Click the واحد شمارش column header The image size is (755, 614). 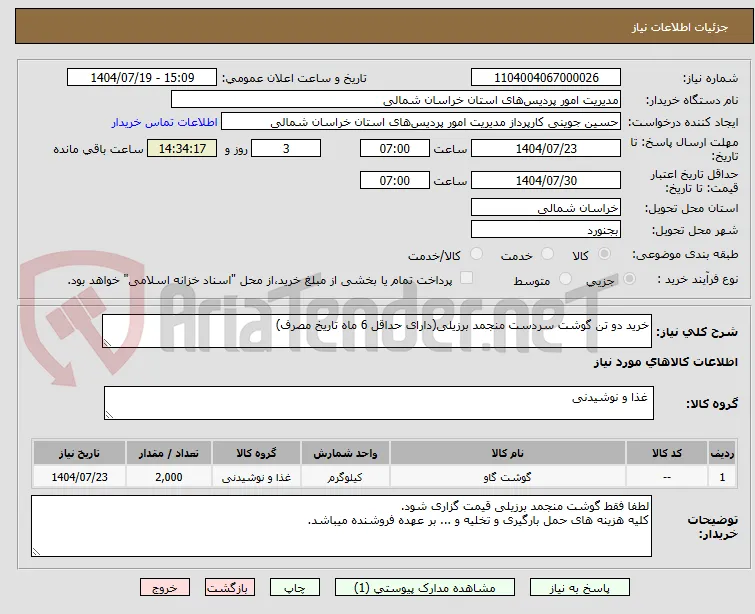pyautogui.click(x=345, y=453)
